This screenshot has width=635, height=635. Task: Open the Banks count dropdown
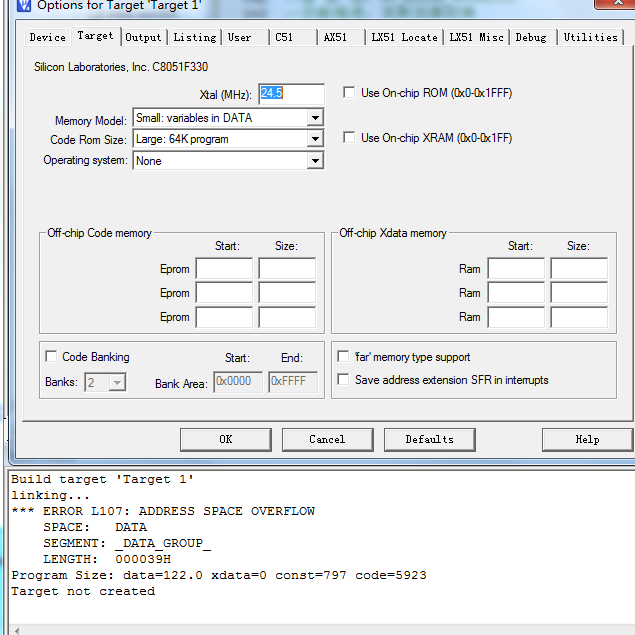pos(105,382)
